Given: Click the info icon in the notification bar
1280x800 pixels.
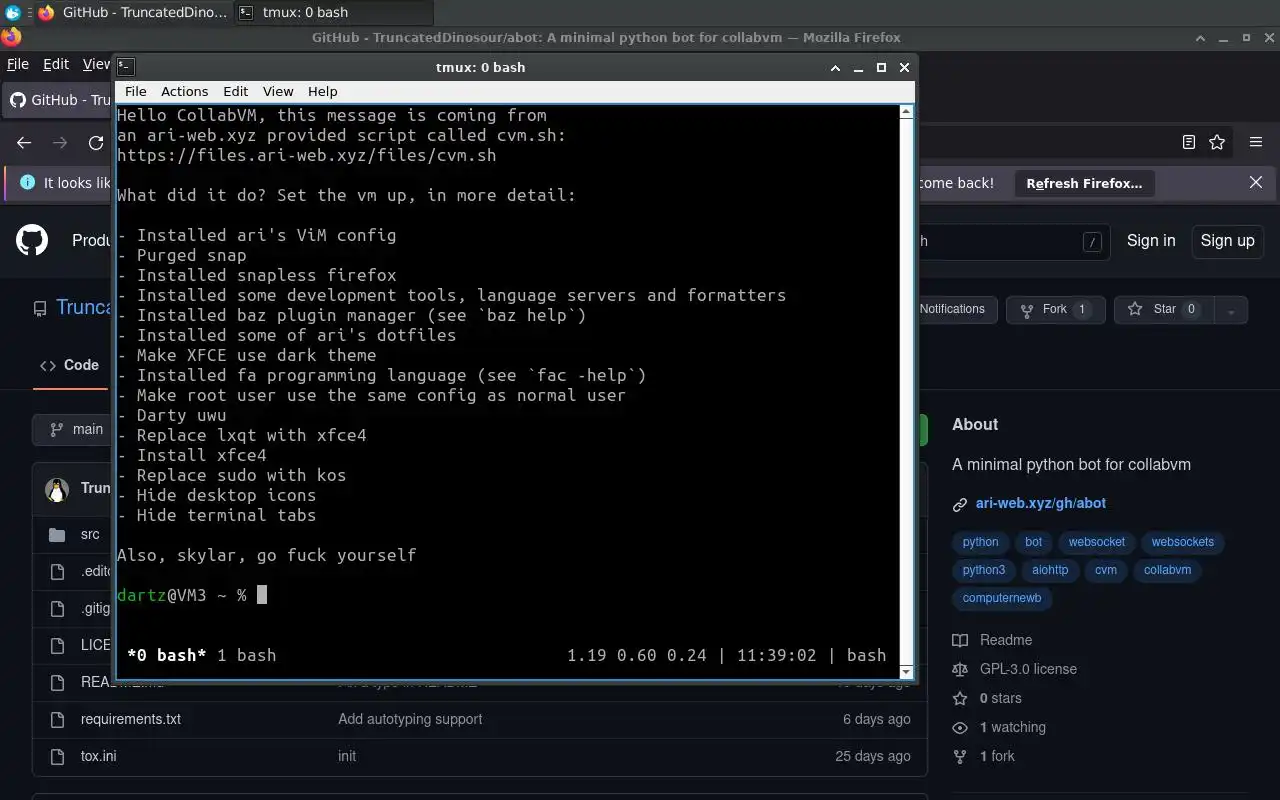Looking at the screenshot, I should coord(27,183).
